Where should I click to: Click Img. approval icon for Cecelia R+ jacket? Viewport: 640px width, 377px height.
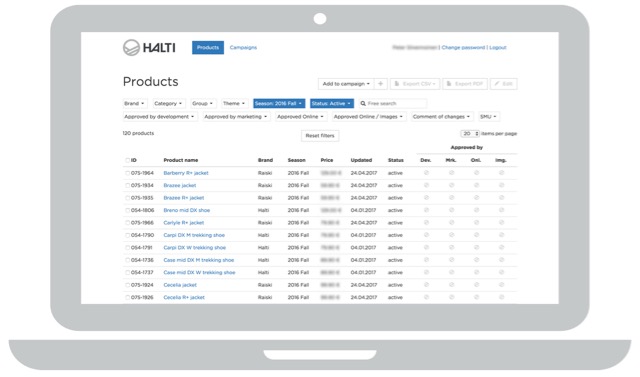click(502, 297)
